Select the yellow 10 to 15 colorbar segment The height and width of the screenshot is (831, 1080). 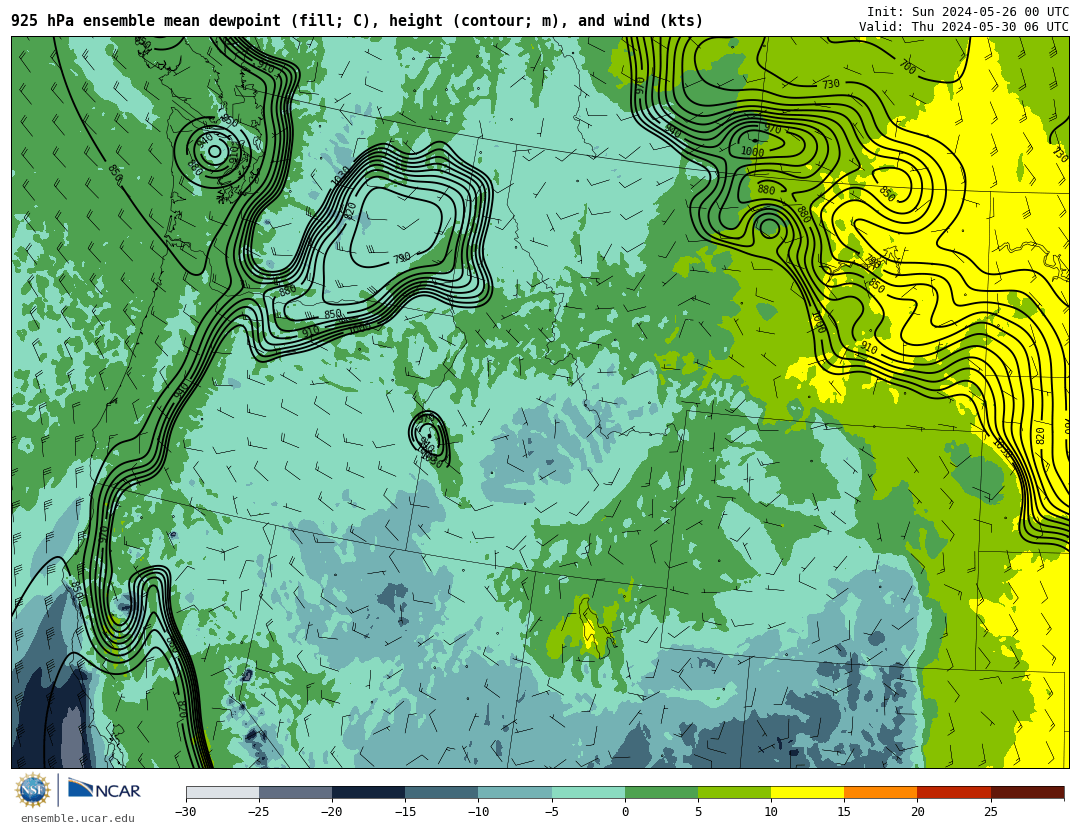(808, 792)
